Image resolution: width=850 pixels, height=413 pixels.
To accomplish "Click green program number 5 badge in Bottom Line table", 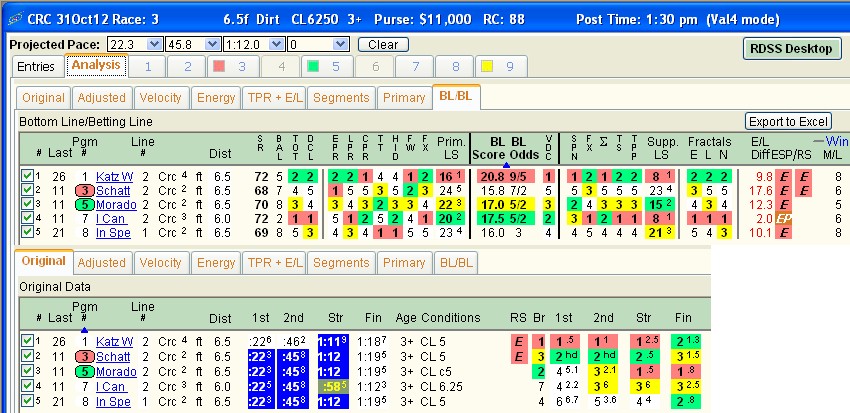I will coord(85,205).
